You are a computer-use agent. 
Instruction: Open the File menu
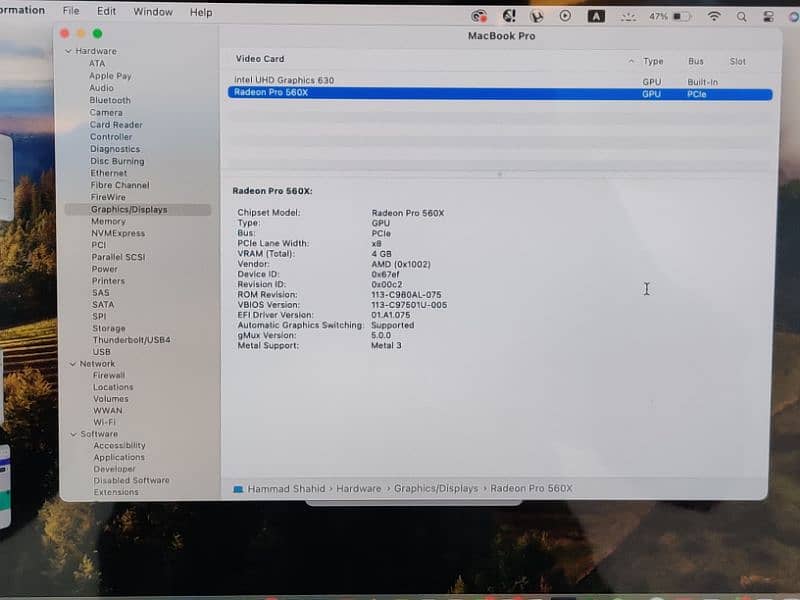(x=71, y=12)
